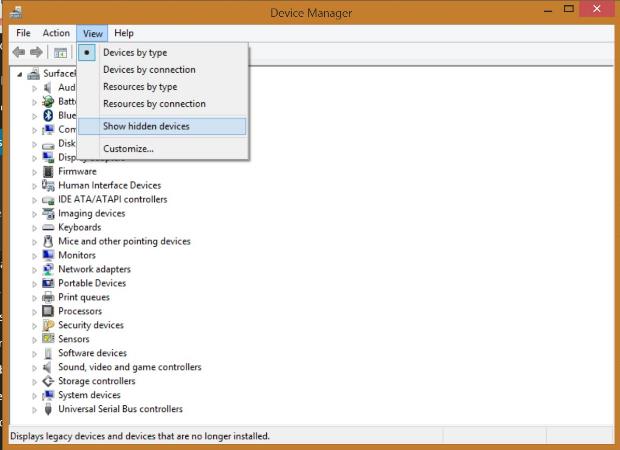Click the Bluetooth category icon
The image size is (620, 450).
tap(48, 115)
